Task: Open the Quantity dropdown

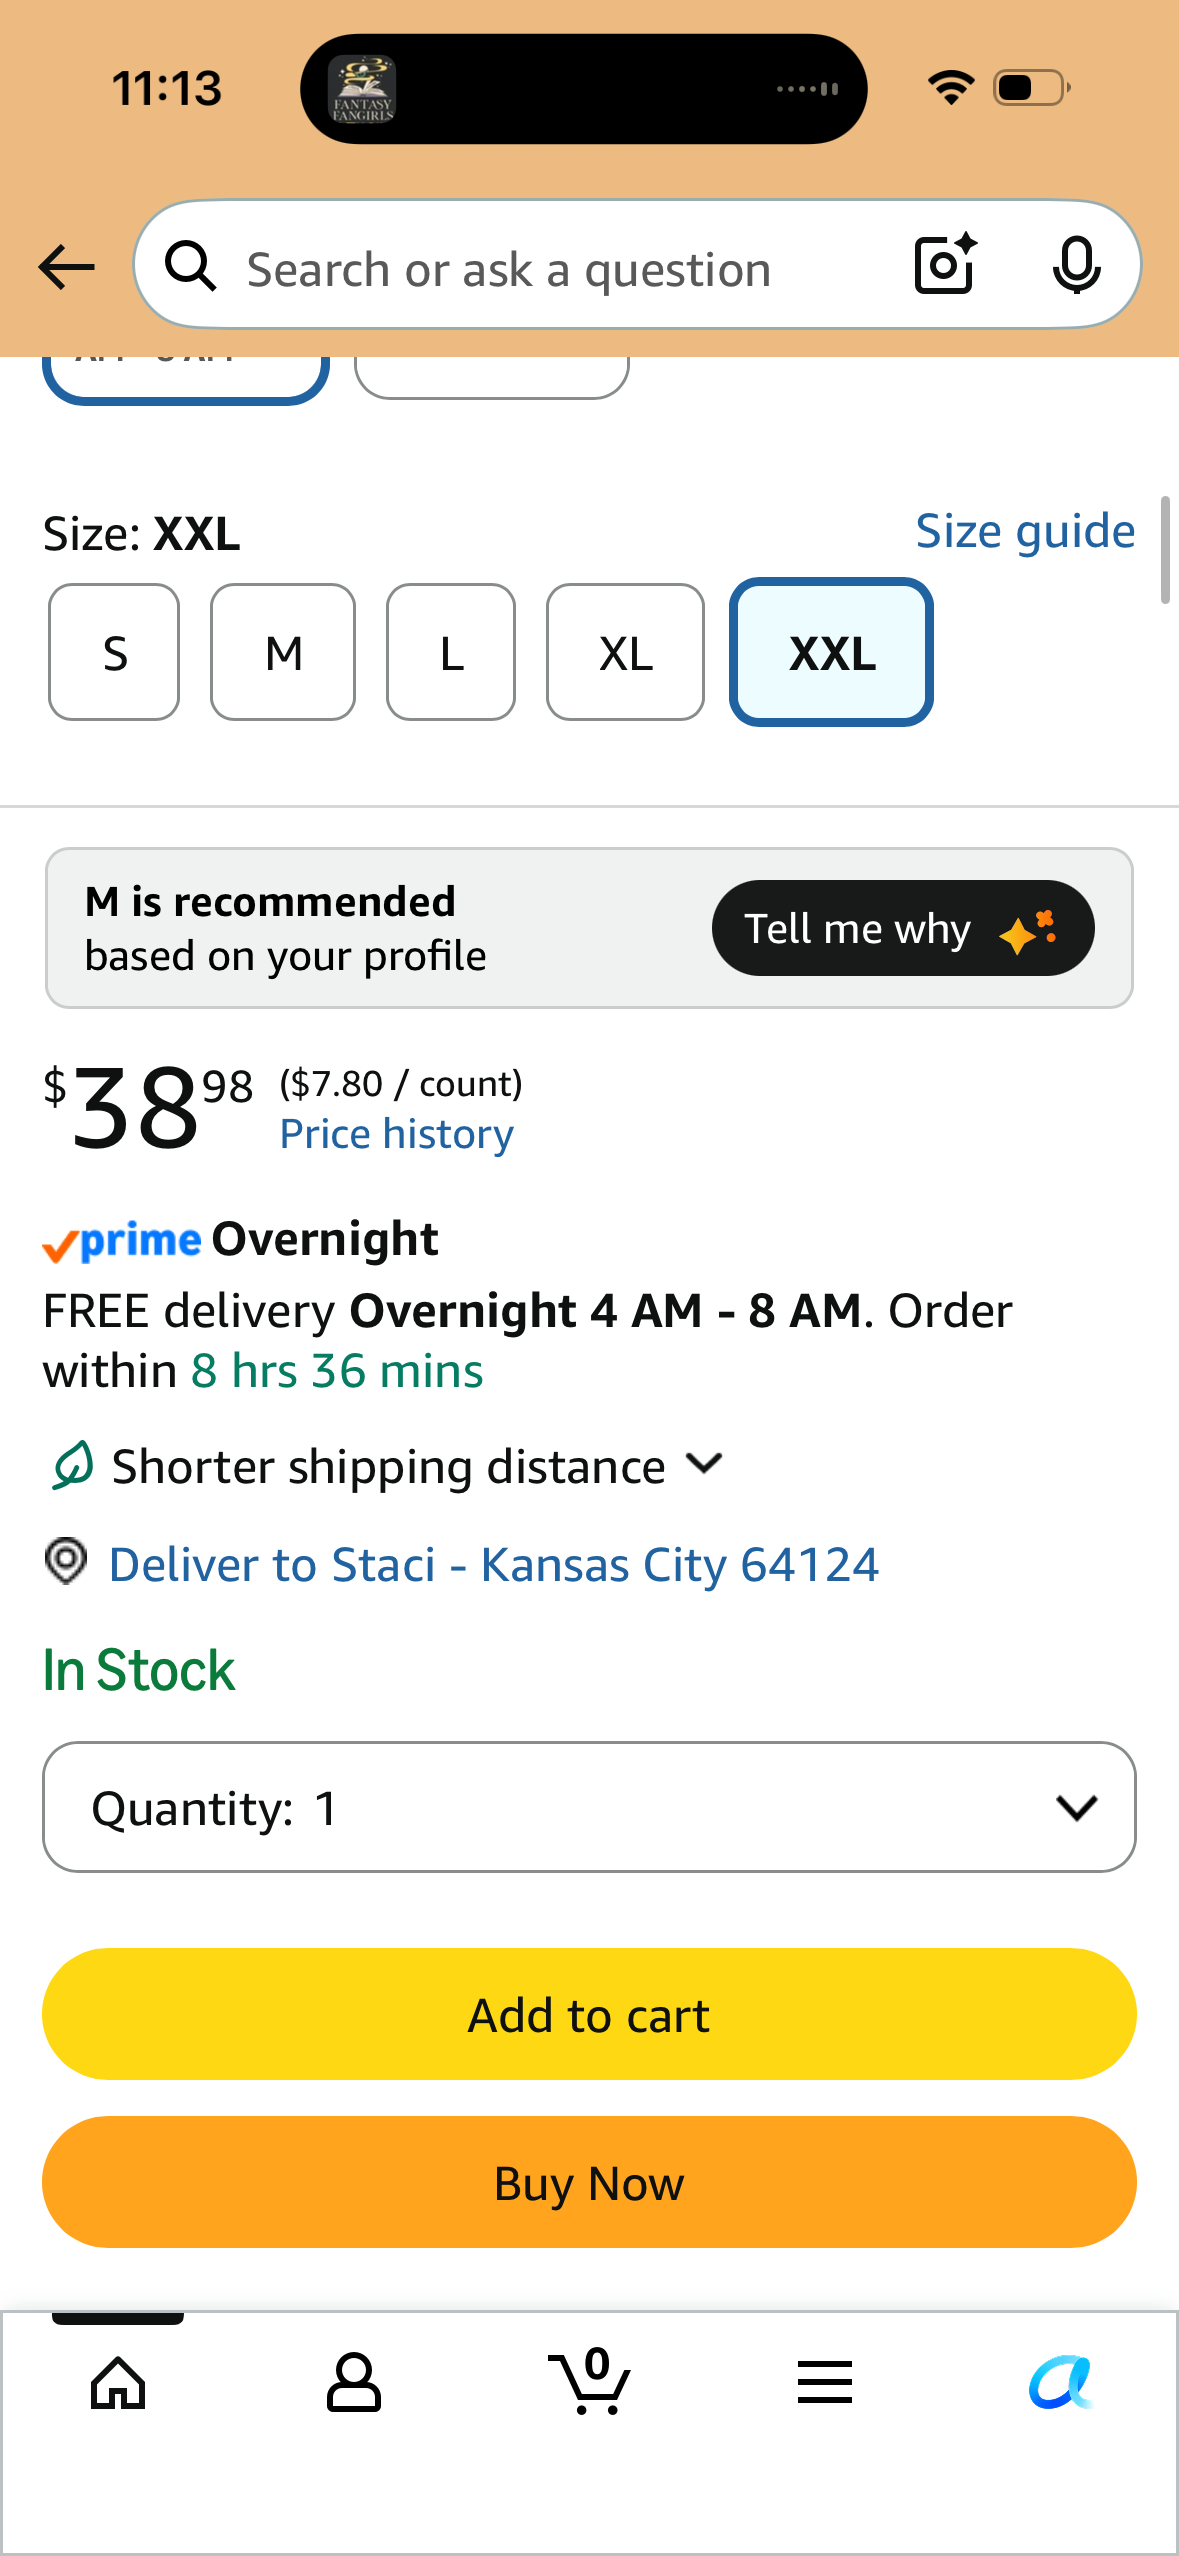Action: pyautogui.click(x=589, y=1807)
